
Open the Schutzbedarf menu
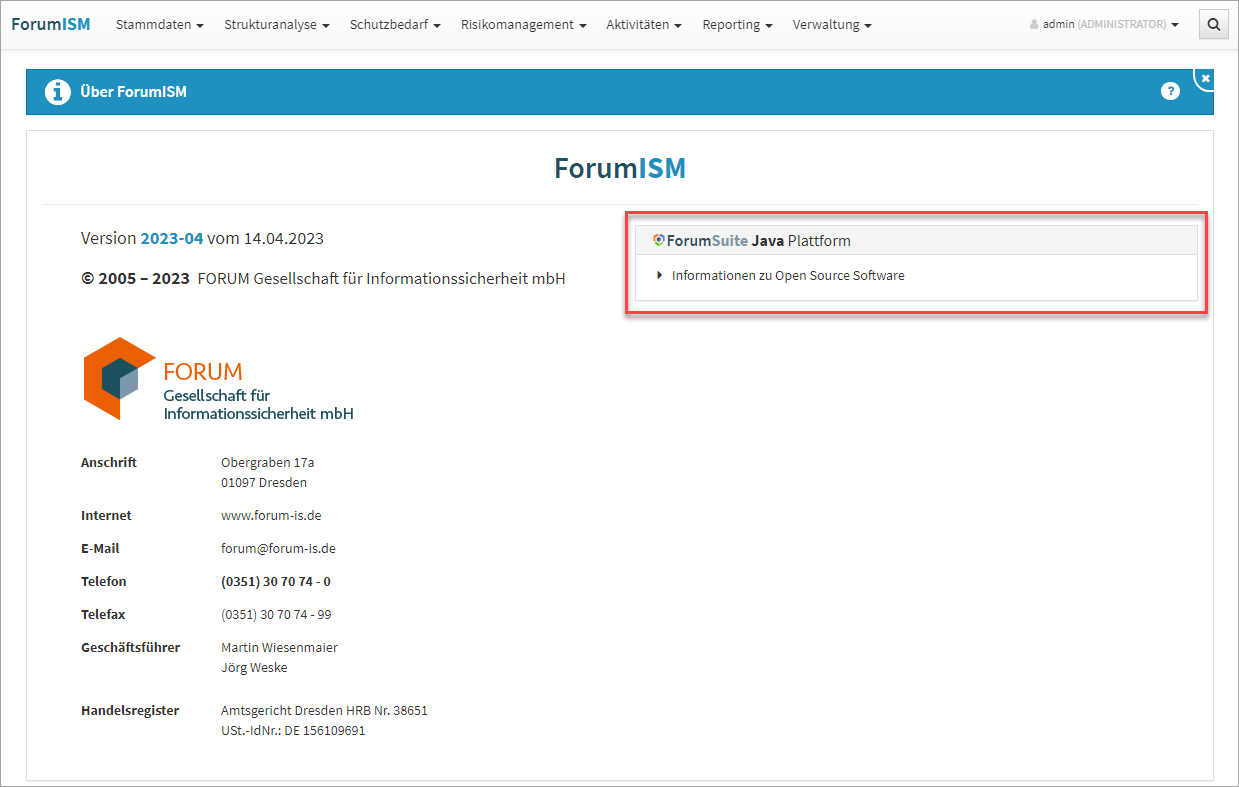tap(395, 25)
